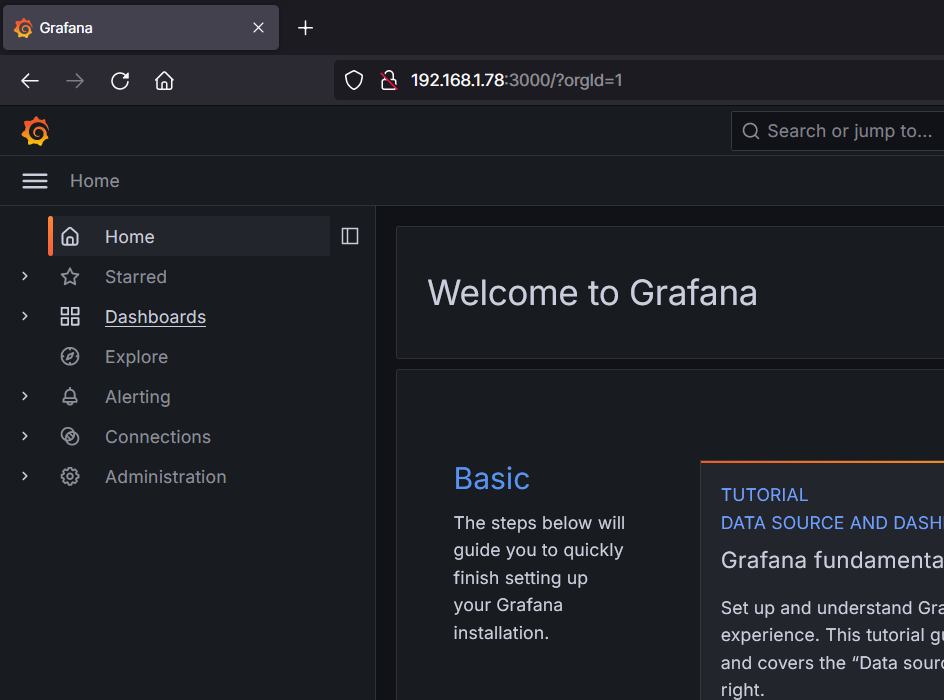Click the Administration gear icon

point(70,477)
